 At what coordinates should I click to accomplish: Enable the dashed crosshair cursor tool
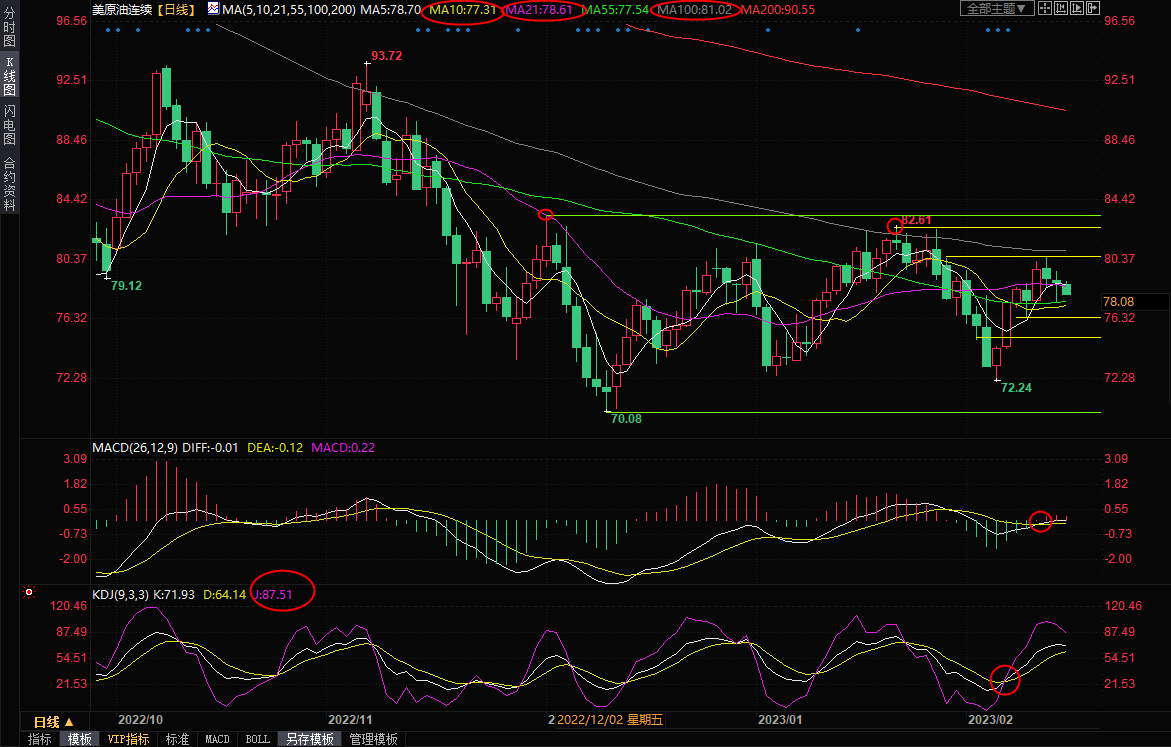tap(1045, 9)
